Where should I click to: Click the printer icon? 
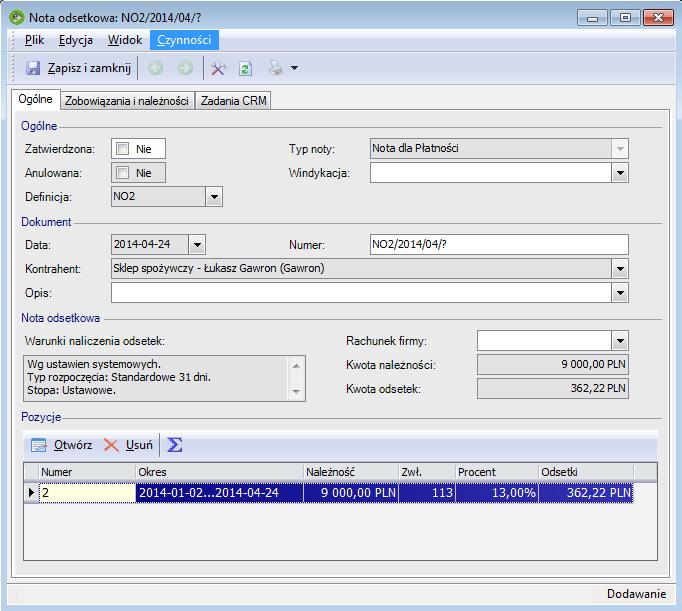(x=276, y=68)
